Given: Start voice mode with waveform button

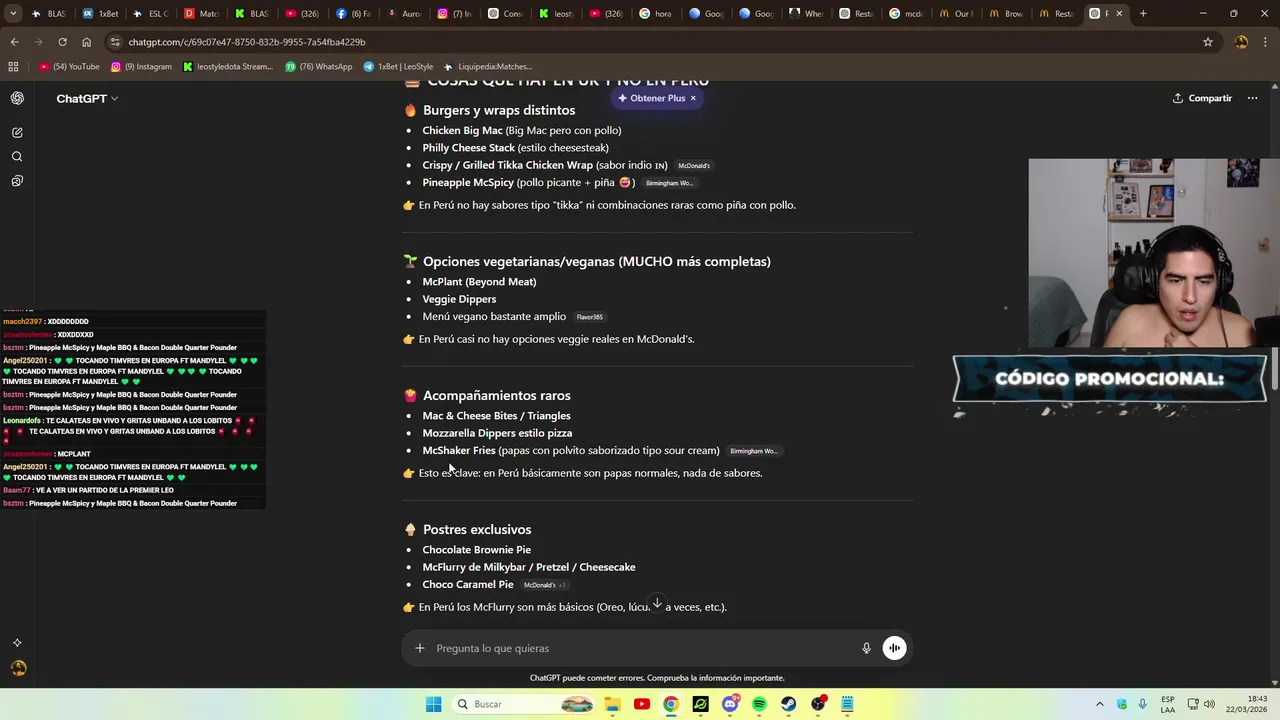Looking at the screenshot, I should pos(895,648).
